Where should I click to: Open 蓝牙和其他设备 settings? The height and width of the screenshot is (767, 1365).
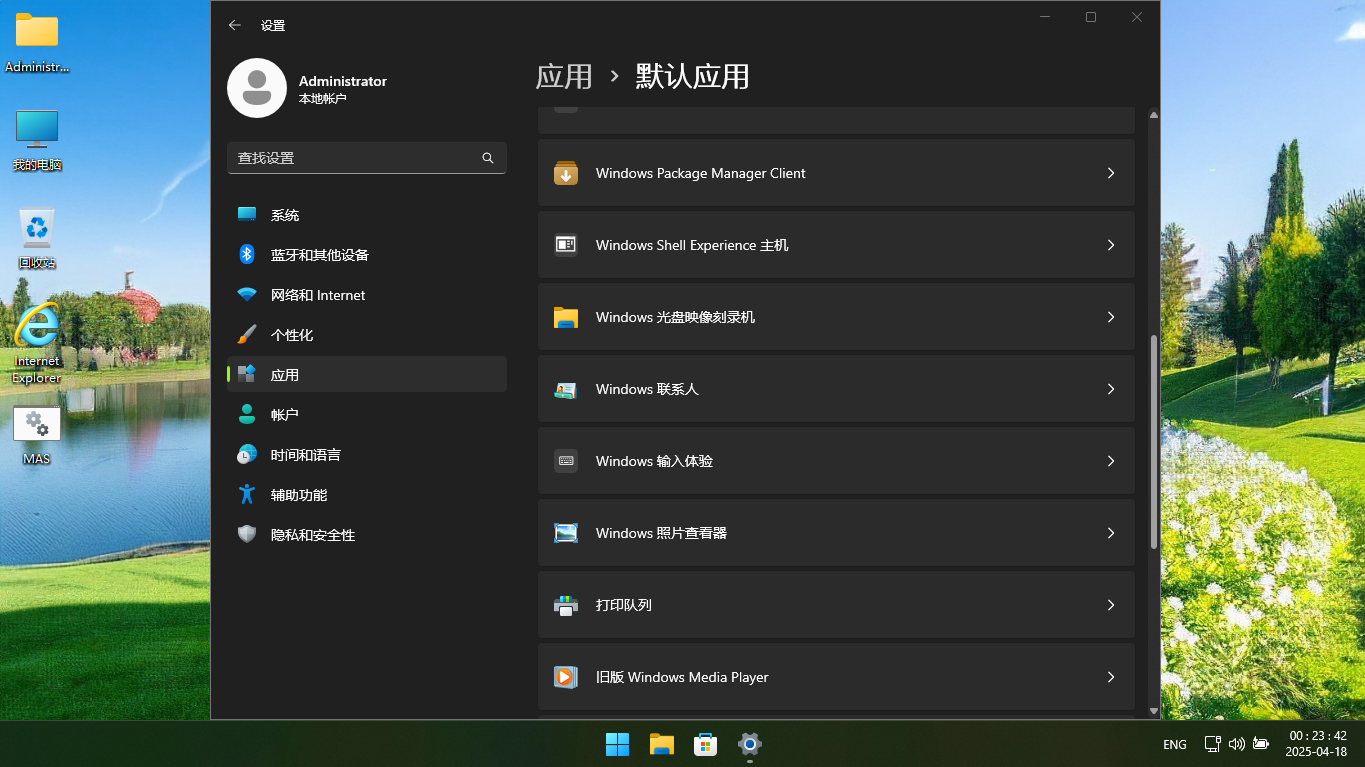[x=367, y=255]
